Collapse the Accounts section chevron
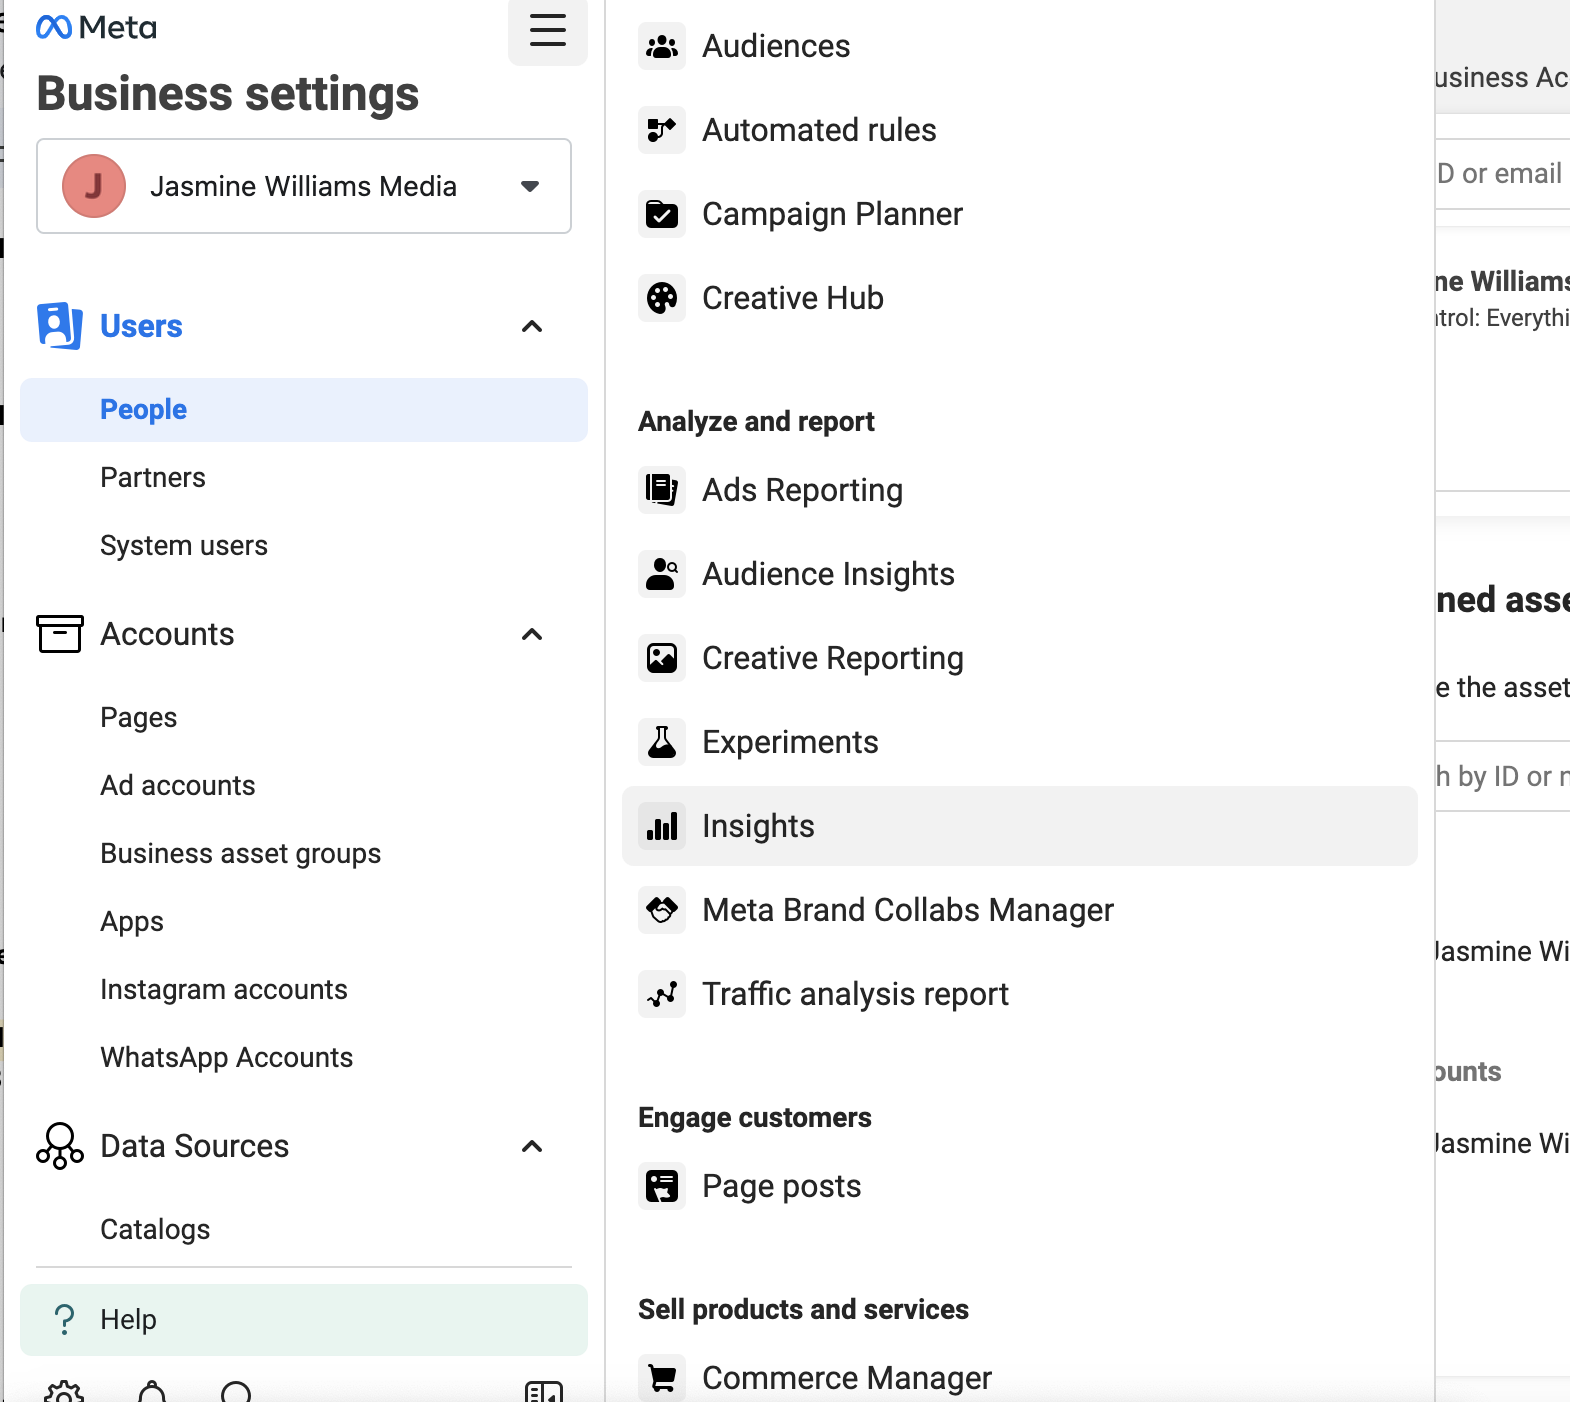This screenshot has height=1402, width=1570. tap(532, 635)
